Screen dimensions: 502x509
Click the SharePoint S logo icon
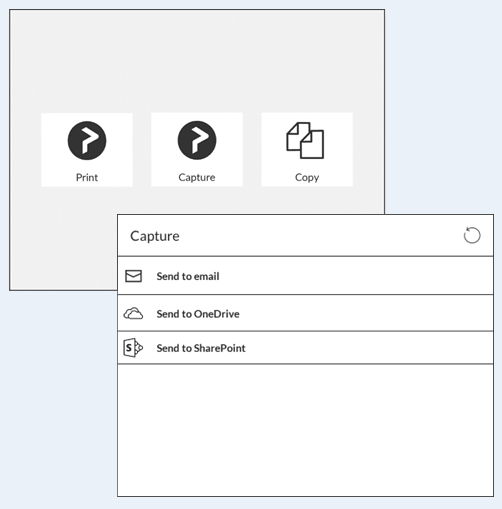point(133,348)
